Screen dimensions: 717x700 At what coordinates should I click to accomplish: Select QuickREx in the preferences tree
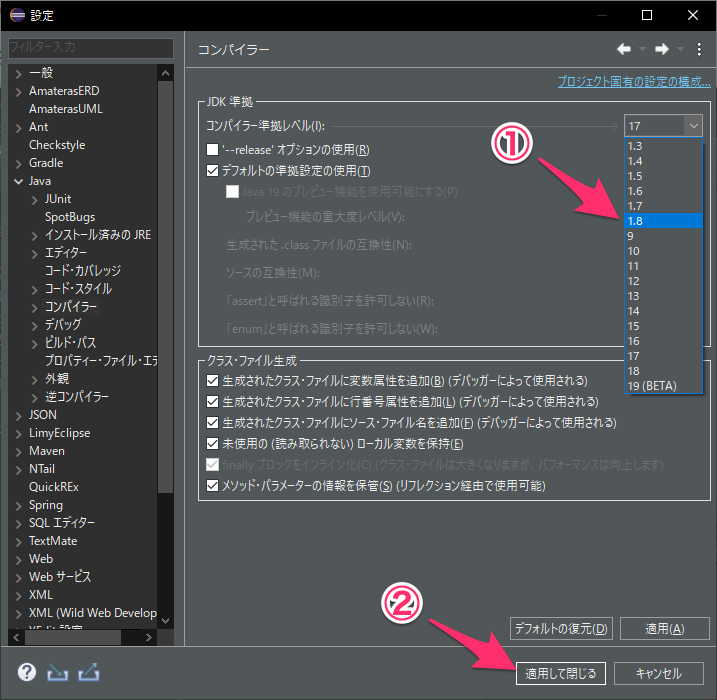pos(54,487)
